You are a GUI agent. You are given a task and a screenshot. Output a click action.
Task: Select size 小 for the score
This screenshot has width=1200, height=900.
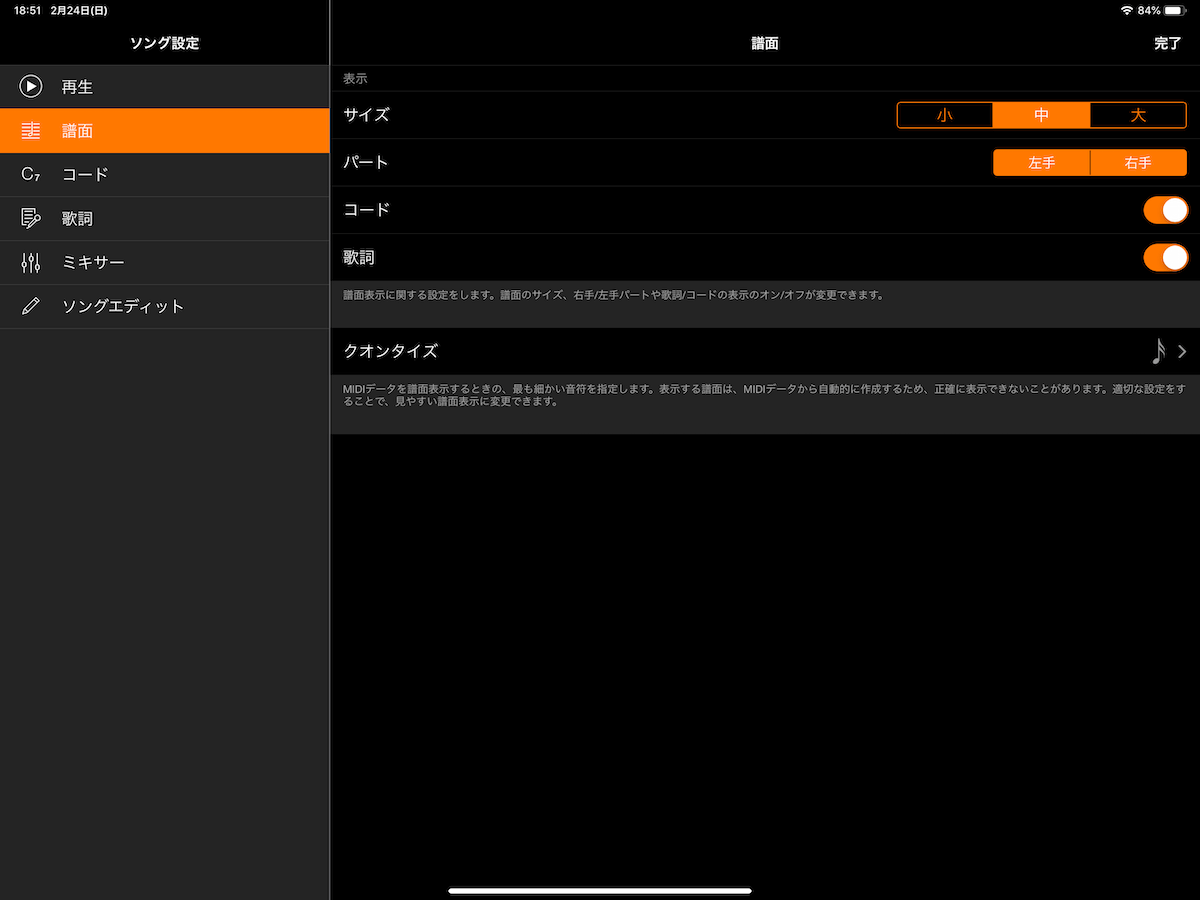pos(945,115)
